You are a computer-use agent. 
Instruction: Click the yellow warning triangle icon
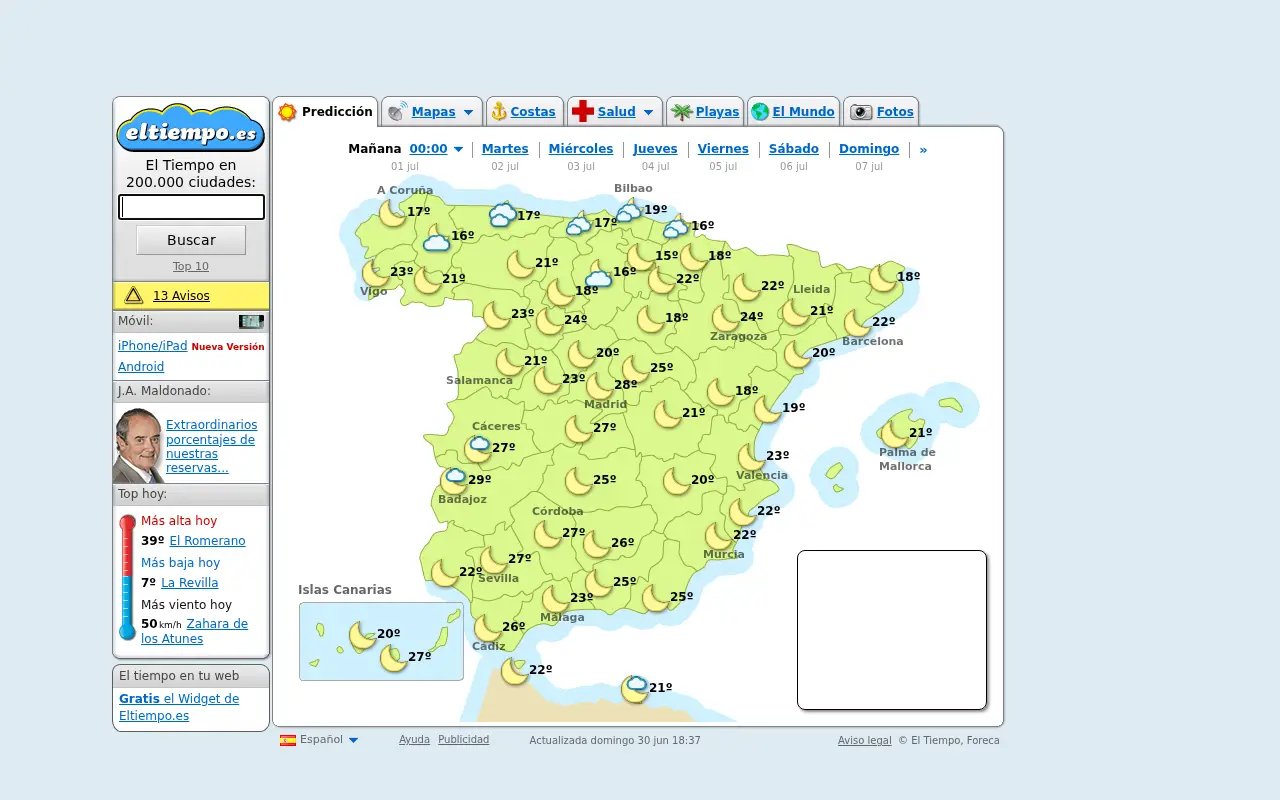134,295
